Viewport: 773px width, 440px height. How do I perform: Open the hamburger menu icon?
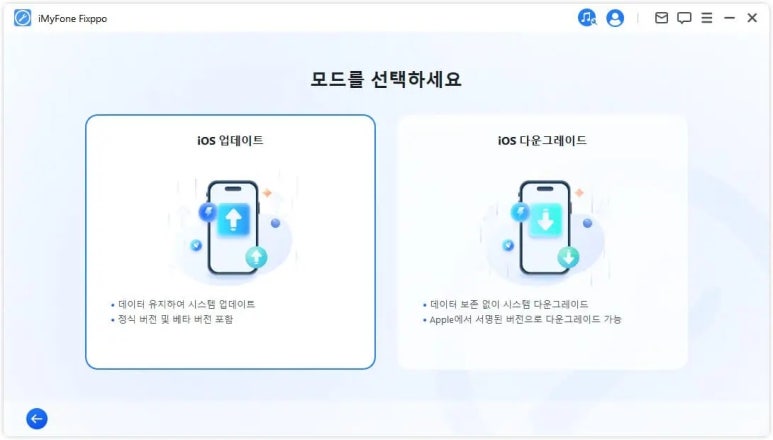pos(706,18)
